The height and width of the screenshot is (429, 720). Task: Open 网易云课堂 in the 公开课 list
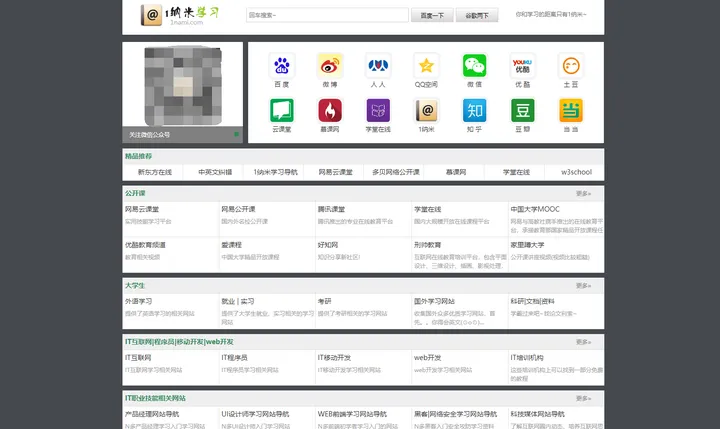(142, 209)
